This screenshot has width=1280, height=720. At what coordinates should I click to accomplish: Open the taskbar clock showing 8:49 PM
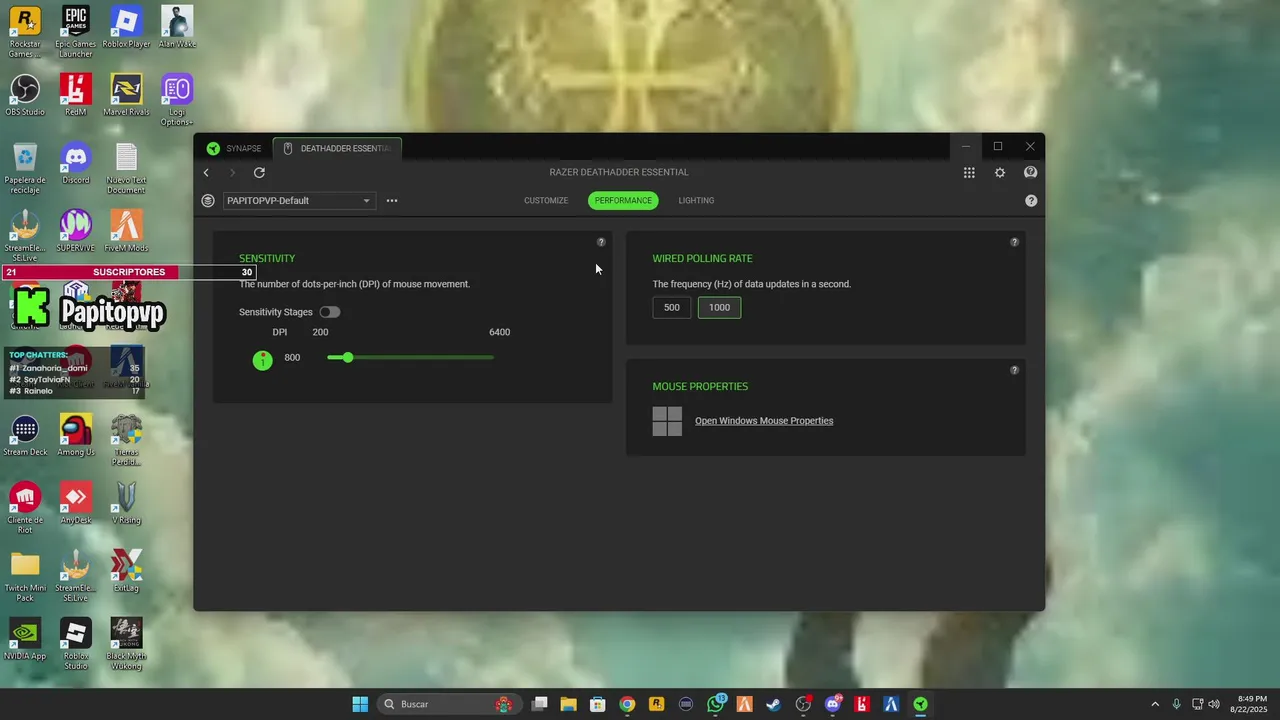pos(1251,704)
